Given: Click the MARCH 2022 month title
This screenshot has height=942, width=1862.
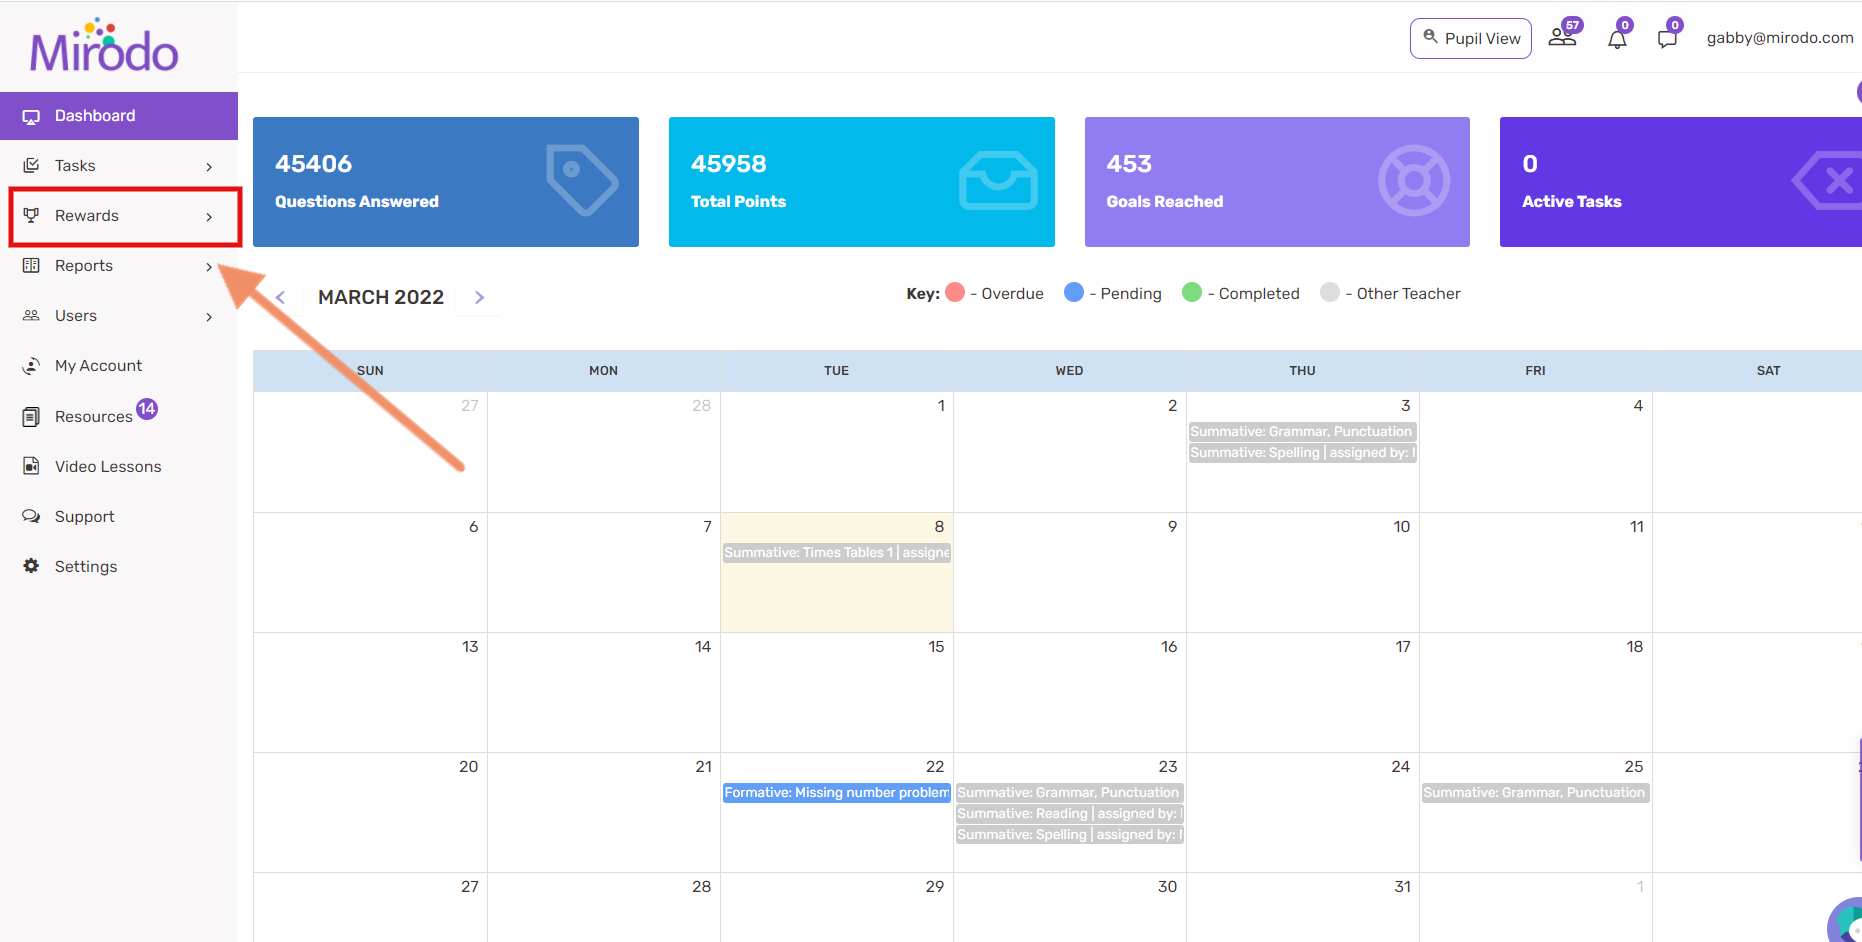Looking at the screenshot, I should [x=381, y=297].
